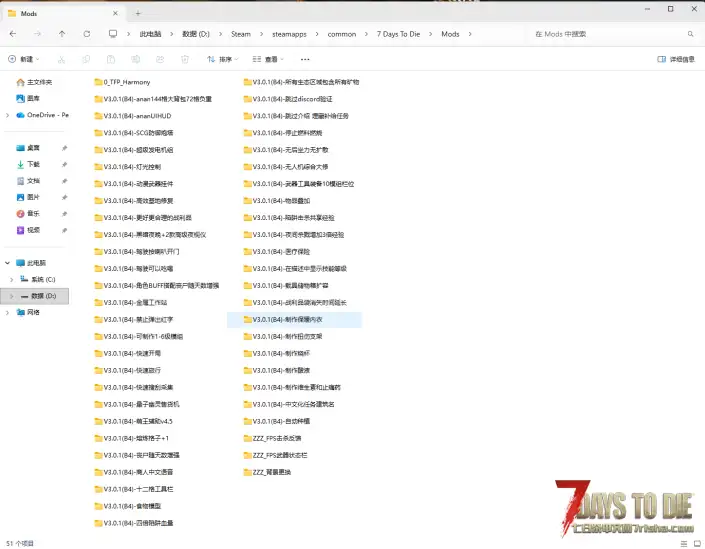Go up one folder level
This screenshot has width=705, height=549.
[62, 34]
